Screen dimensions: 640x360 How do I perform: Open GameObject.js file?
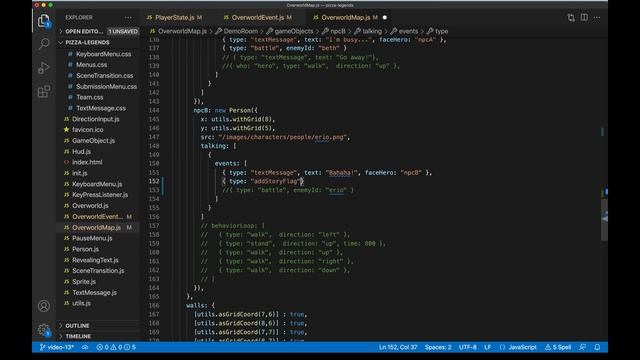(93, 141)
